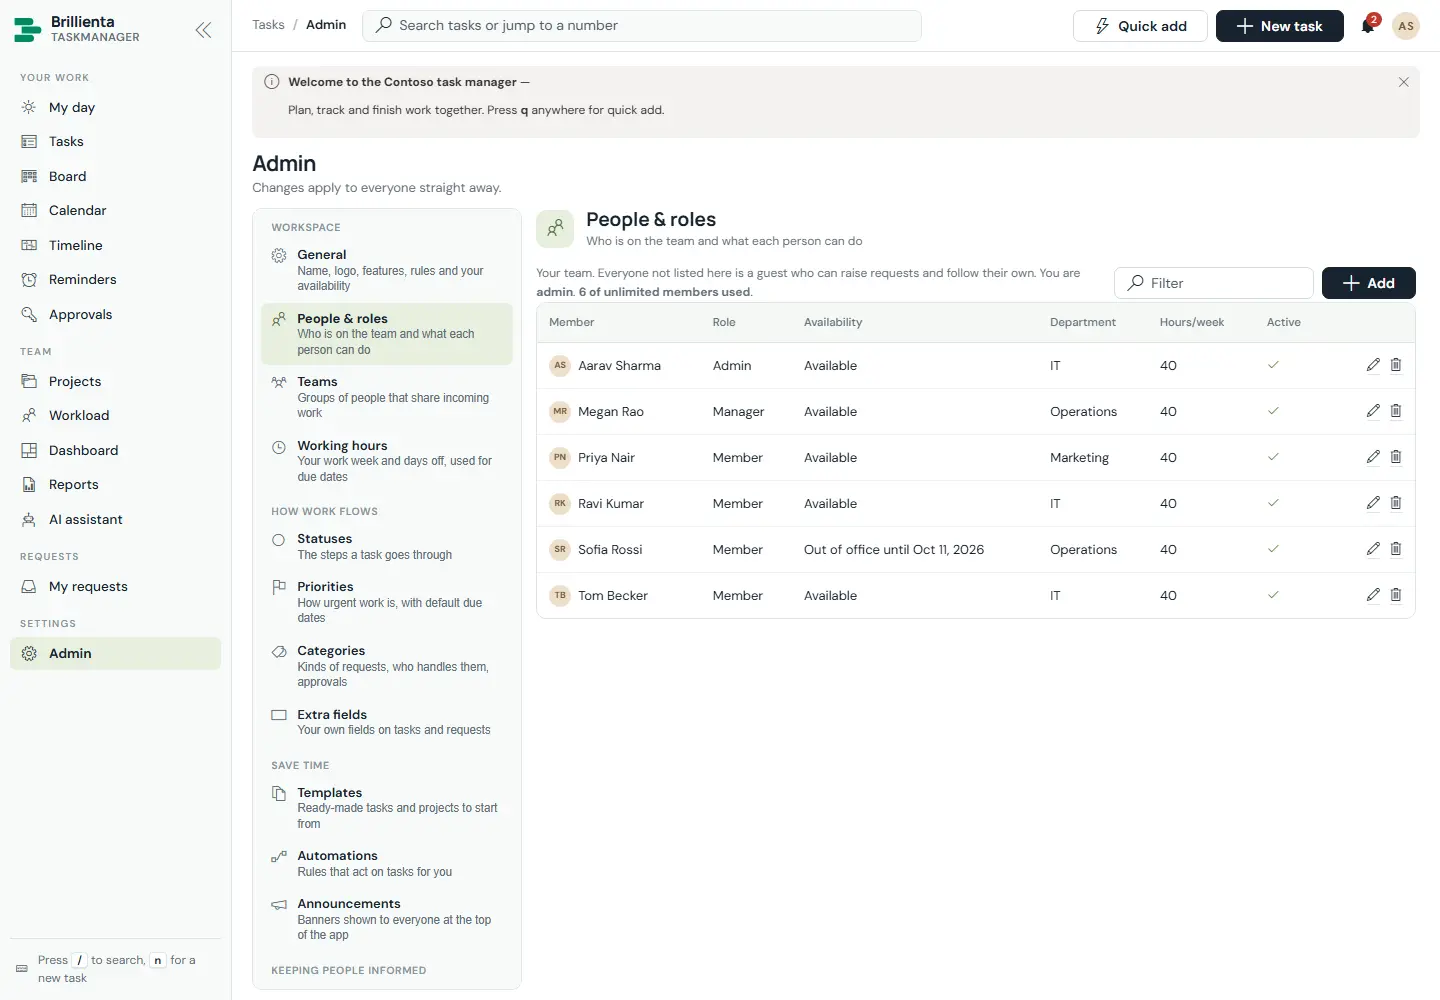Edit Priya Nair with the pencil icon
This screenshot has height=1000, width=1440.
1373,457
